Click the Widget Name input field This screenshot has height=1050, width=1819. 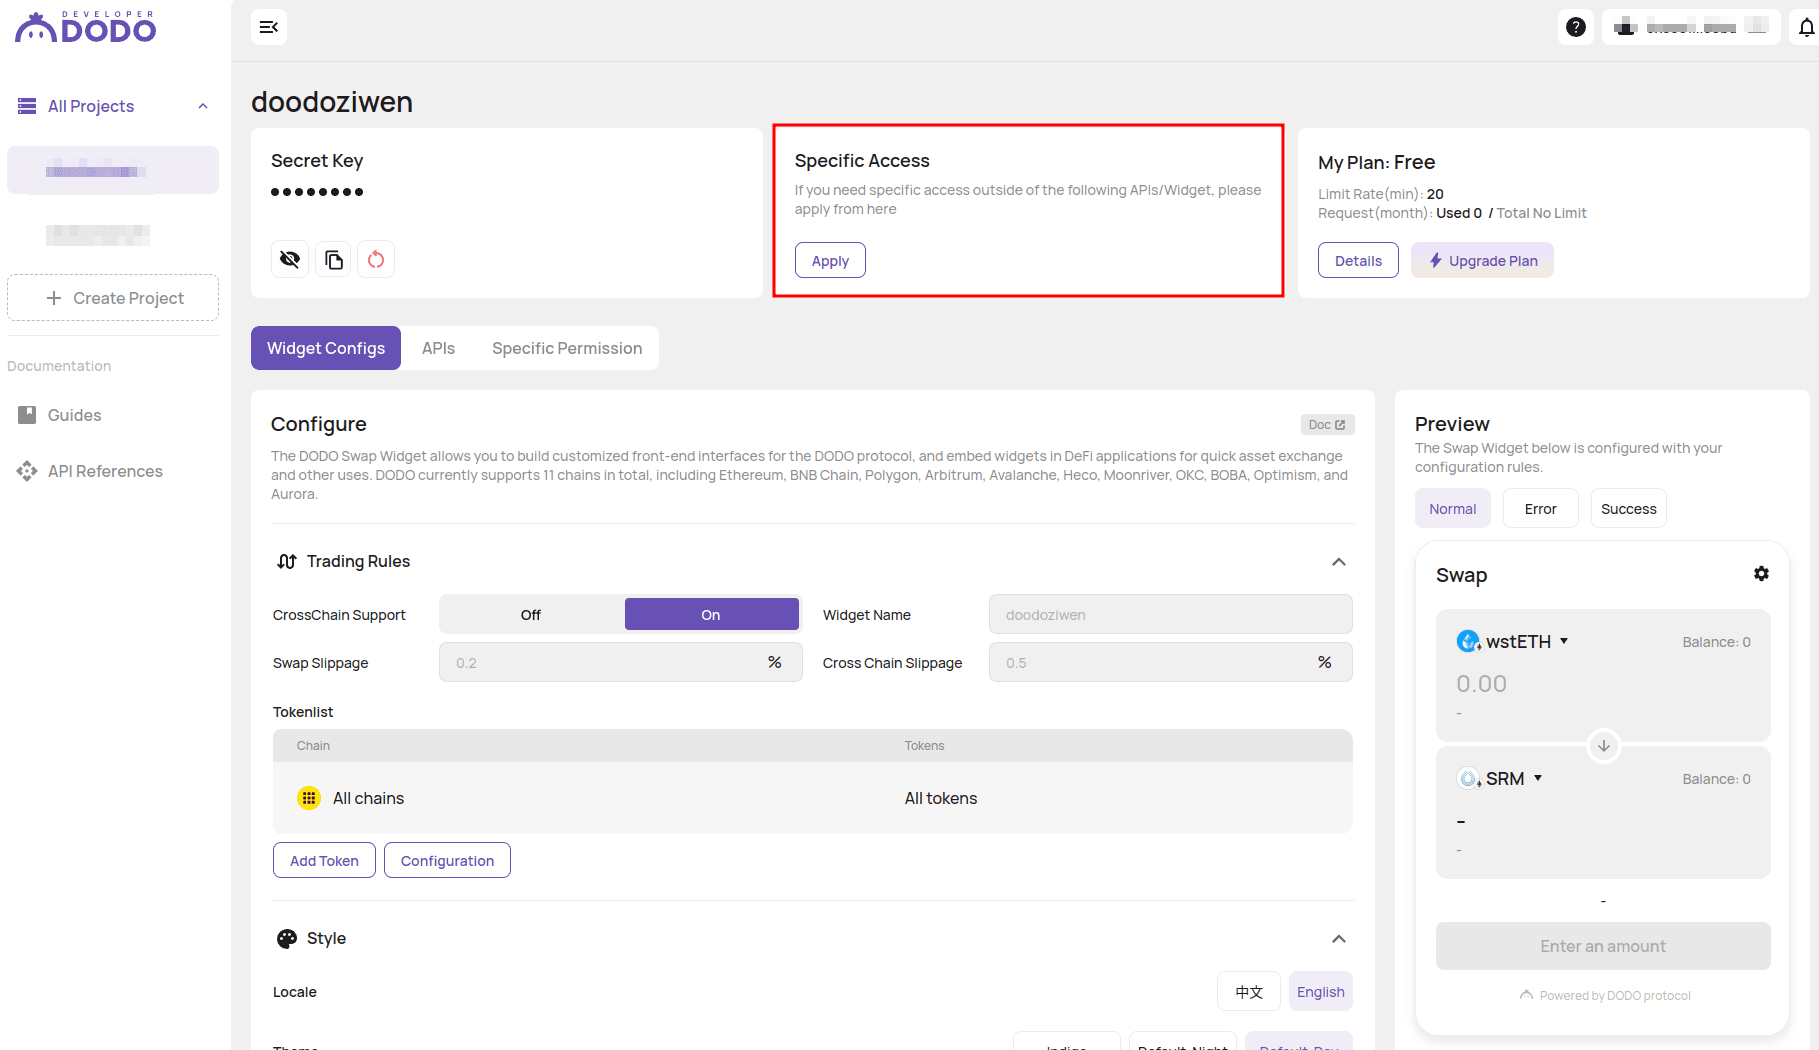(1170, 614)
